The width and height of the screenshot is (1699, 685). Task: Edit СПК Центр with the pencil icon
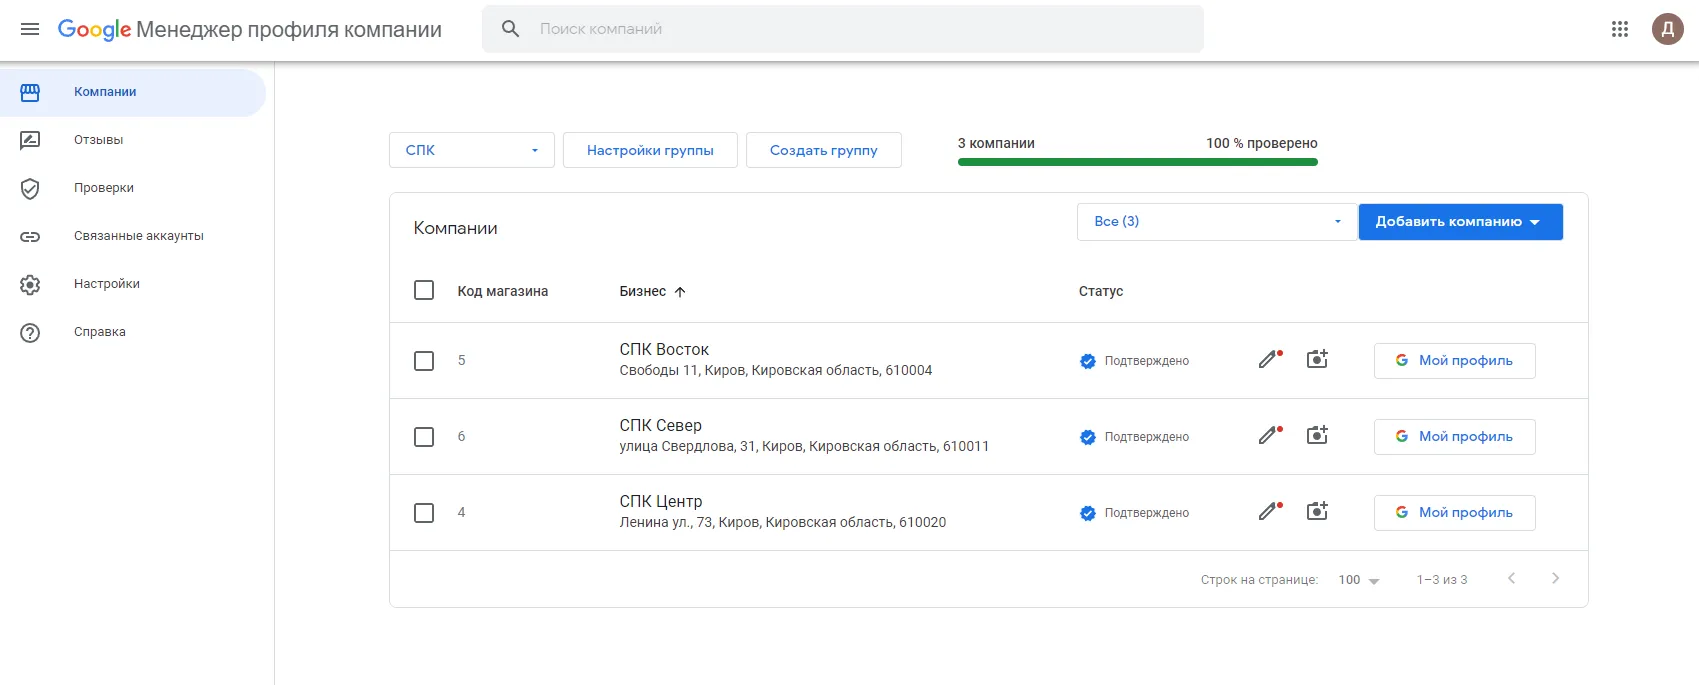(1270, 511)
